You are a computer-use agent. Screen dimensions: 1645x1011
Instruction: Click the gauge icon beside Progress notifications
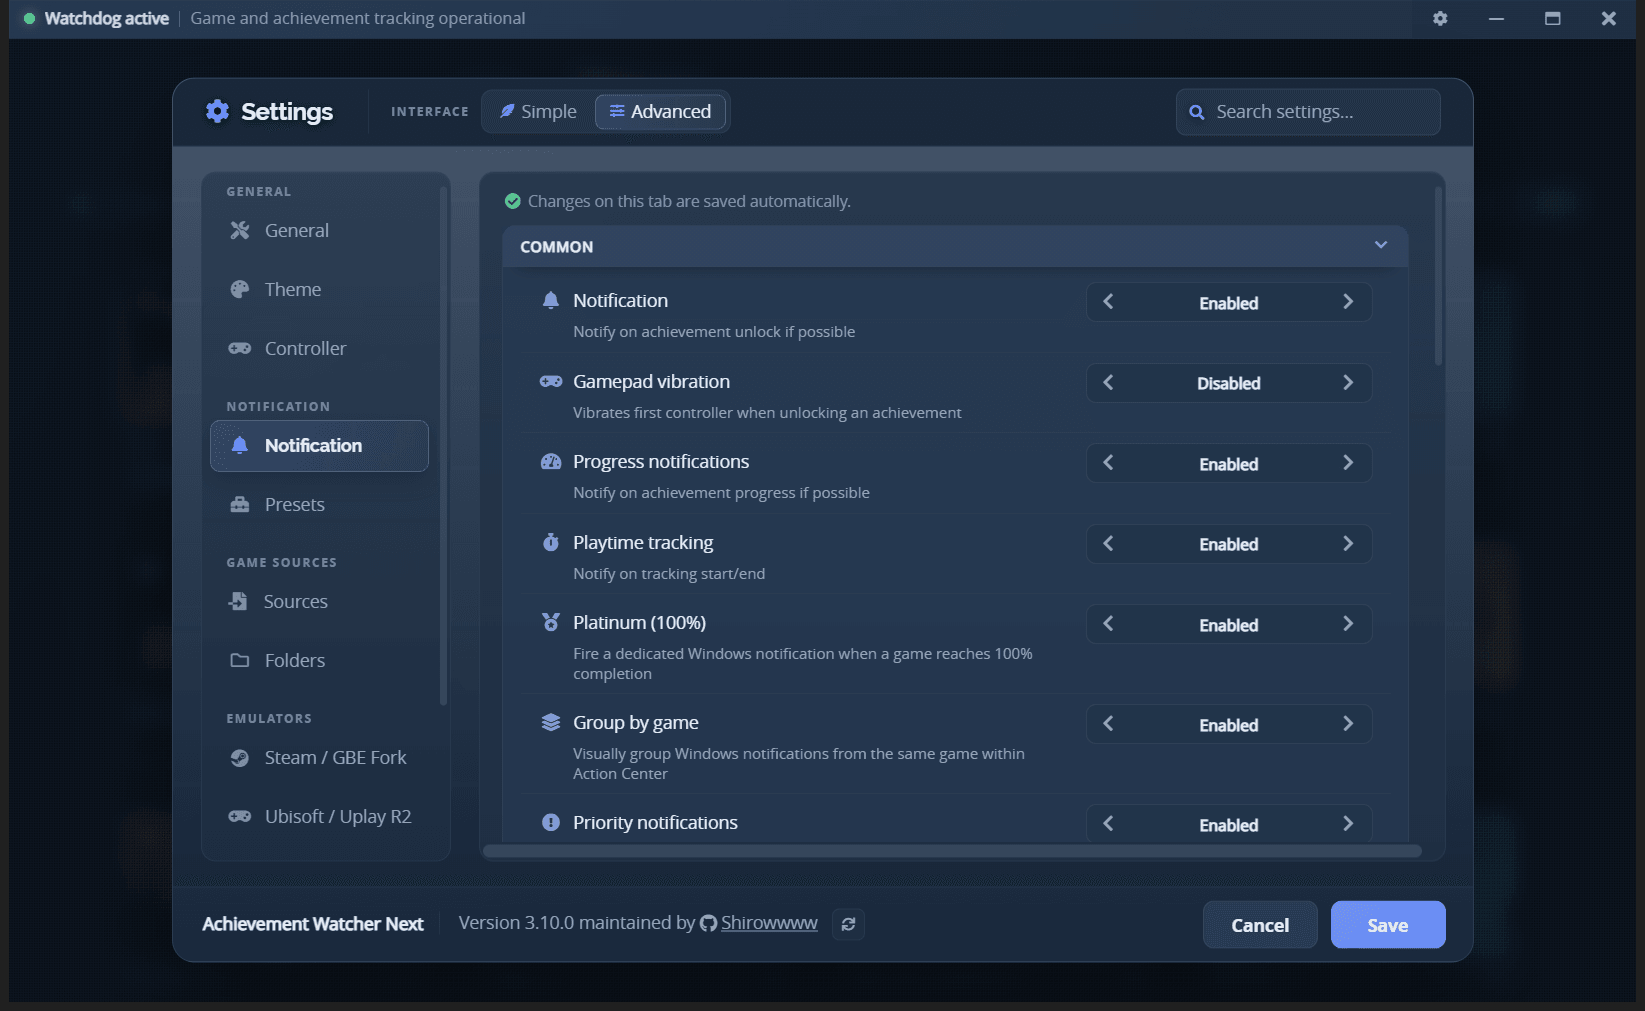[550, 462]
